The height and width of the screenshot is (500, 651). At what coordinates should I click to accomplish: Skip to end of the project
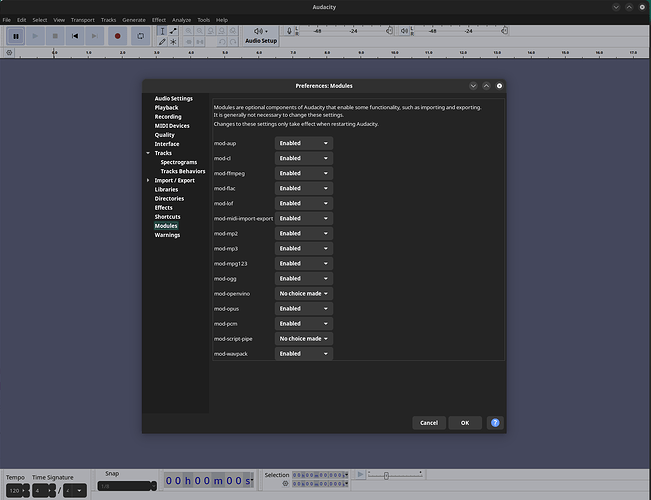94,36
